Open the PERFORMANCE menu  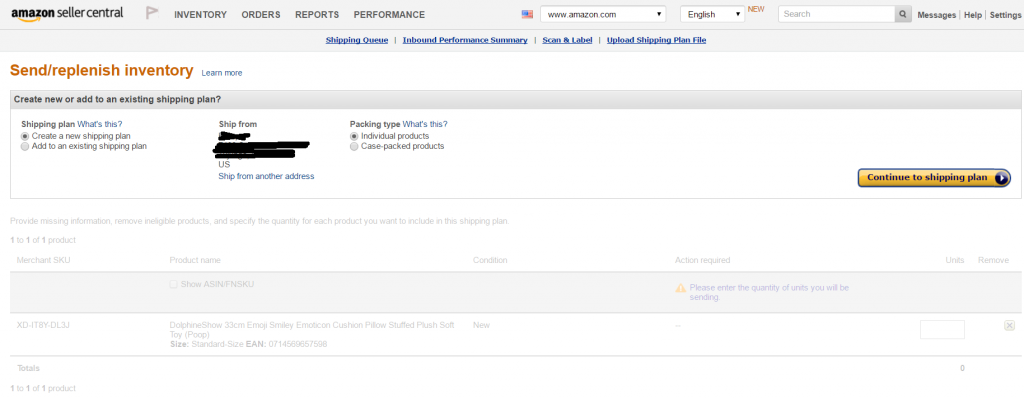(x=389, y=14)
